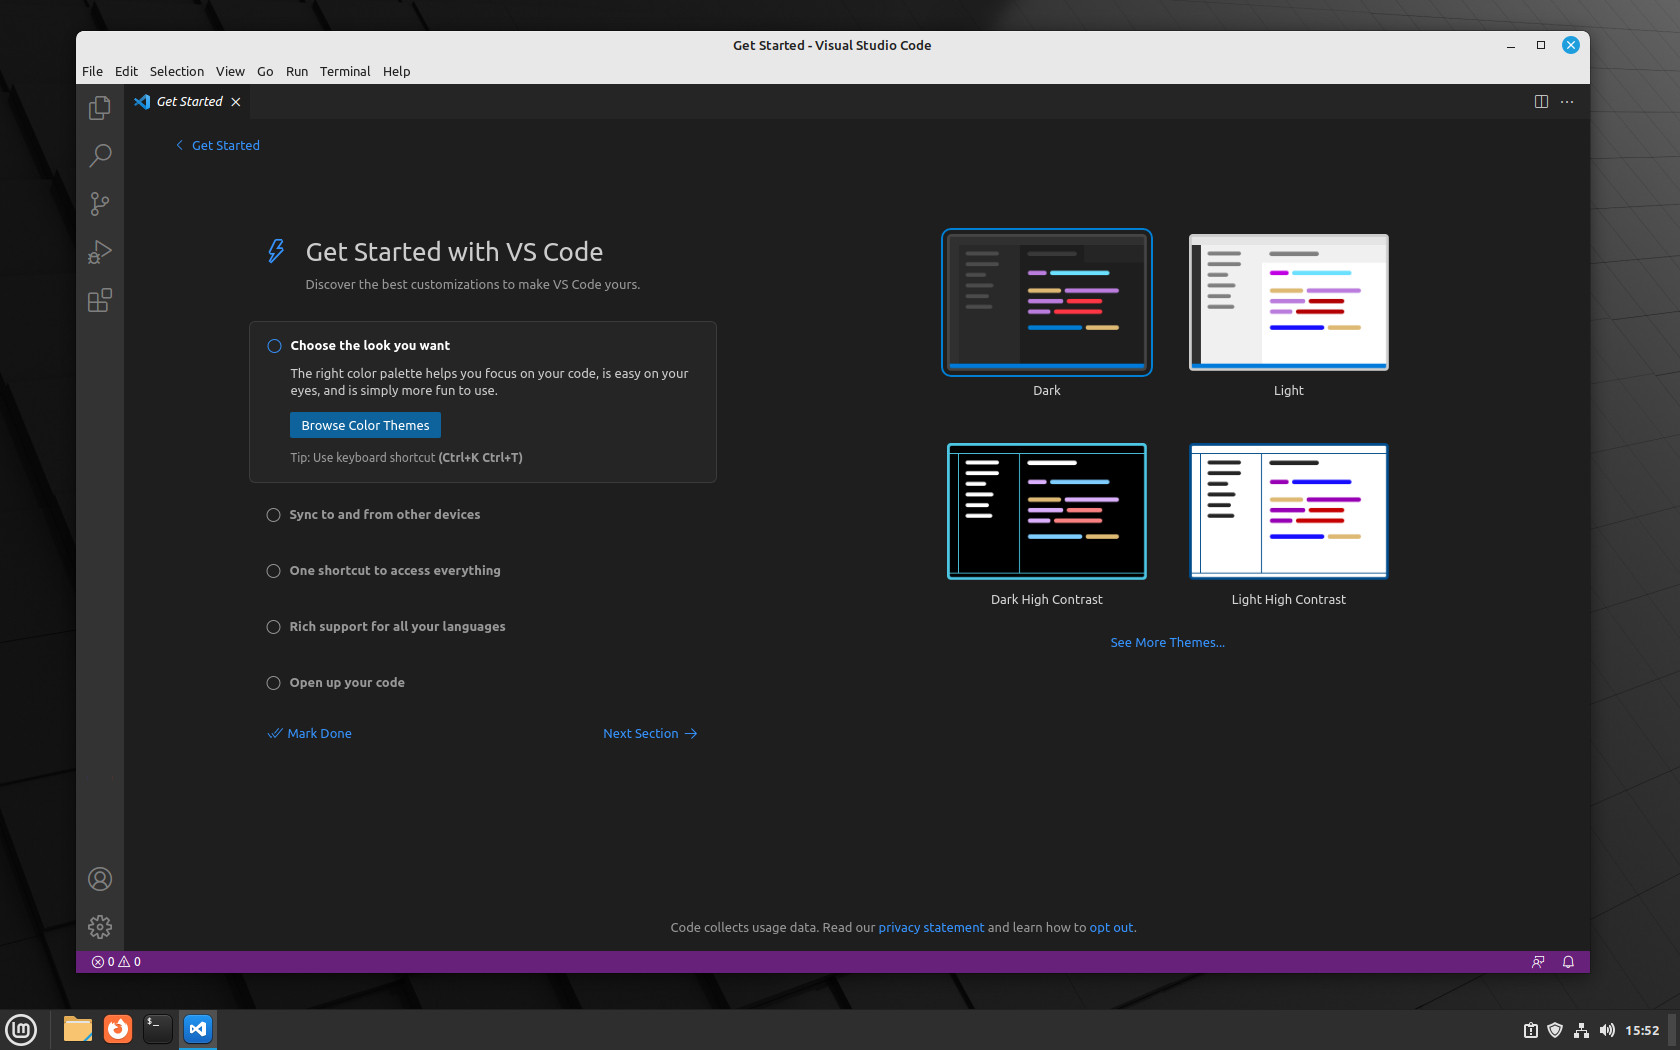Screen dimensions: 1680x1050
Task: Click the notifications bell in status bar
Action: (x=1568, y=962)
